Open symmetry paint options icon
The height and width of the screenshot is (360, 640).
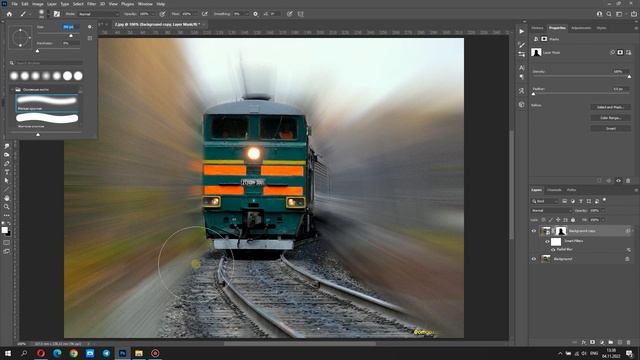tap(301, 14)
